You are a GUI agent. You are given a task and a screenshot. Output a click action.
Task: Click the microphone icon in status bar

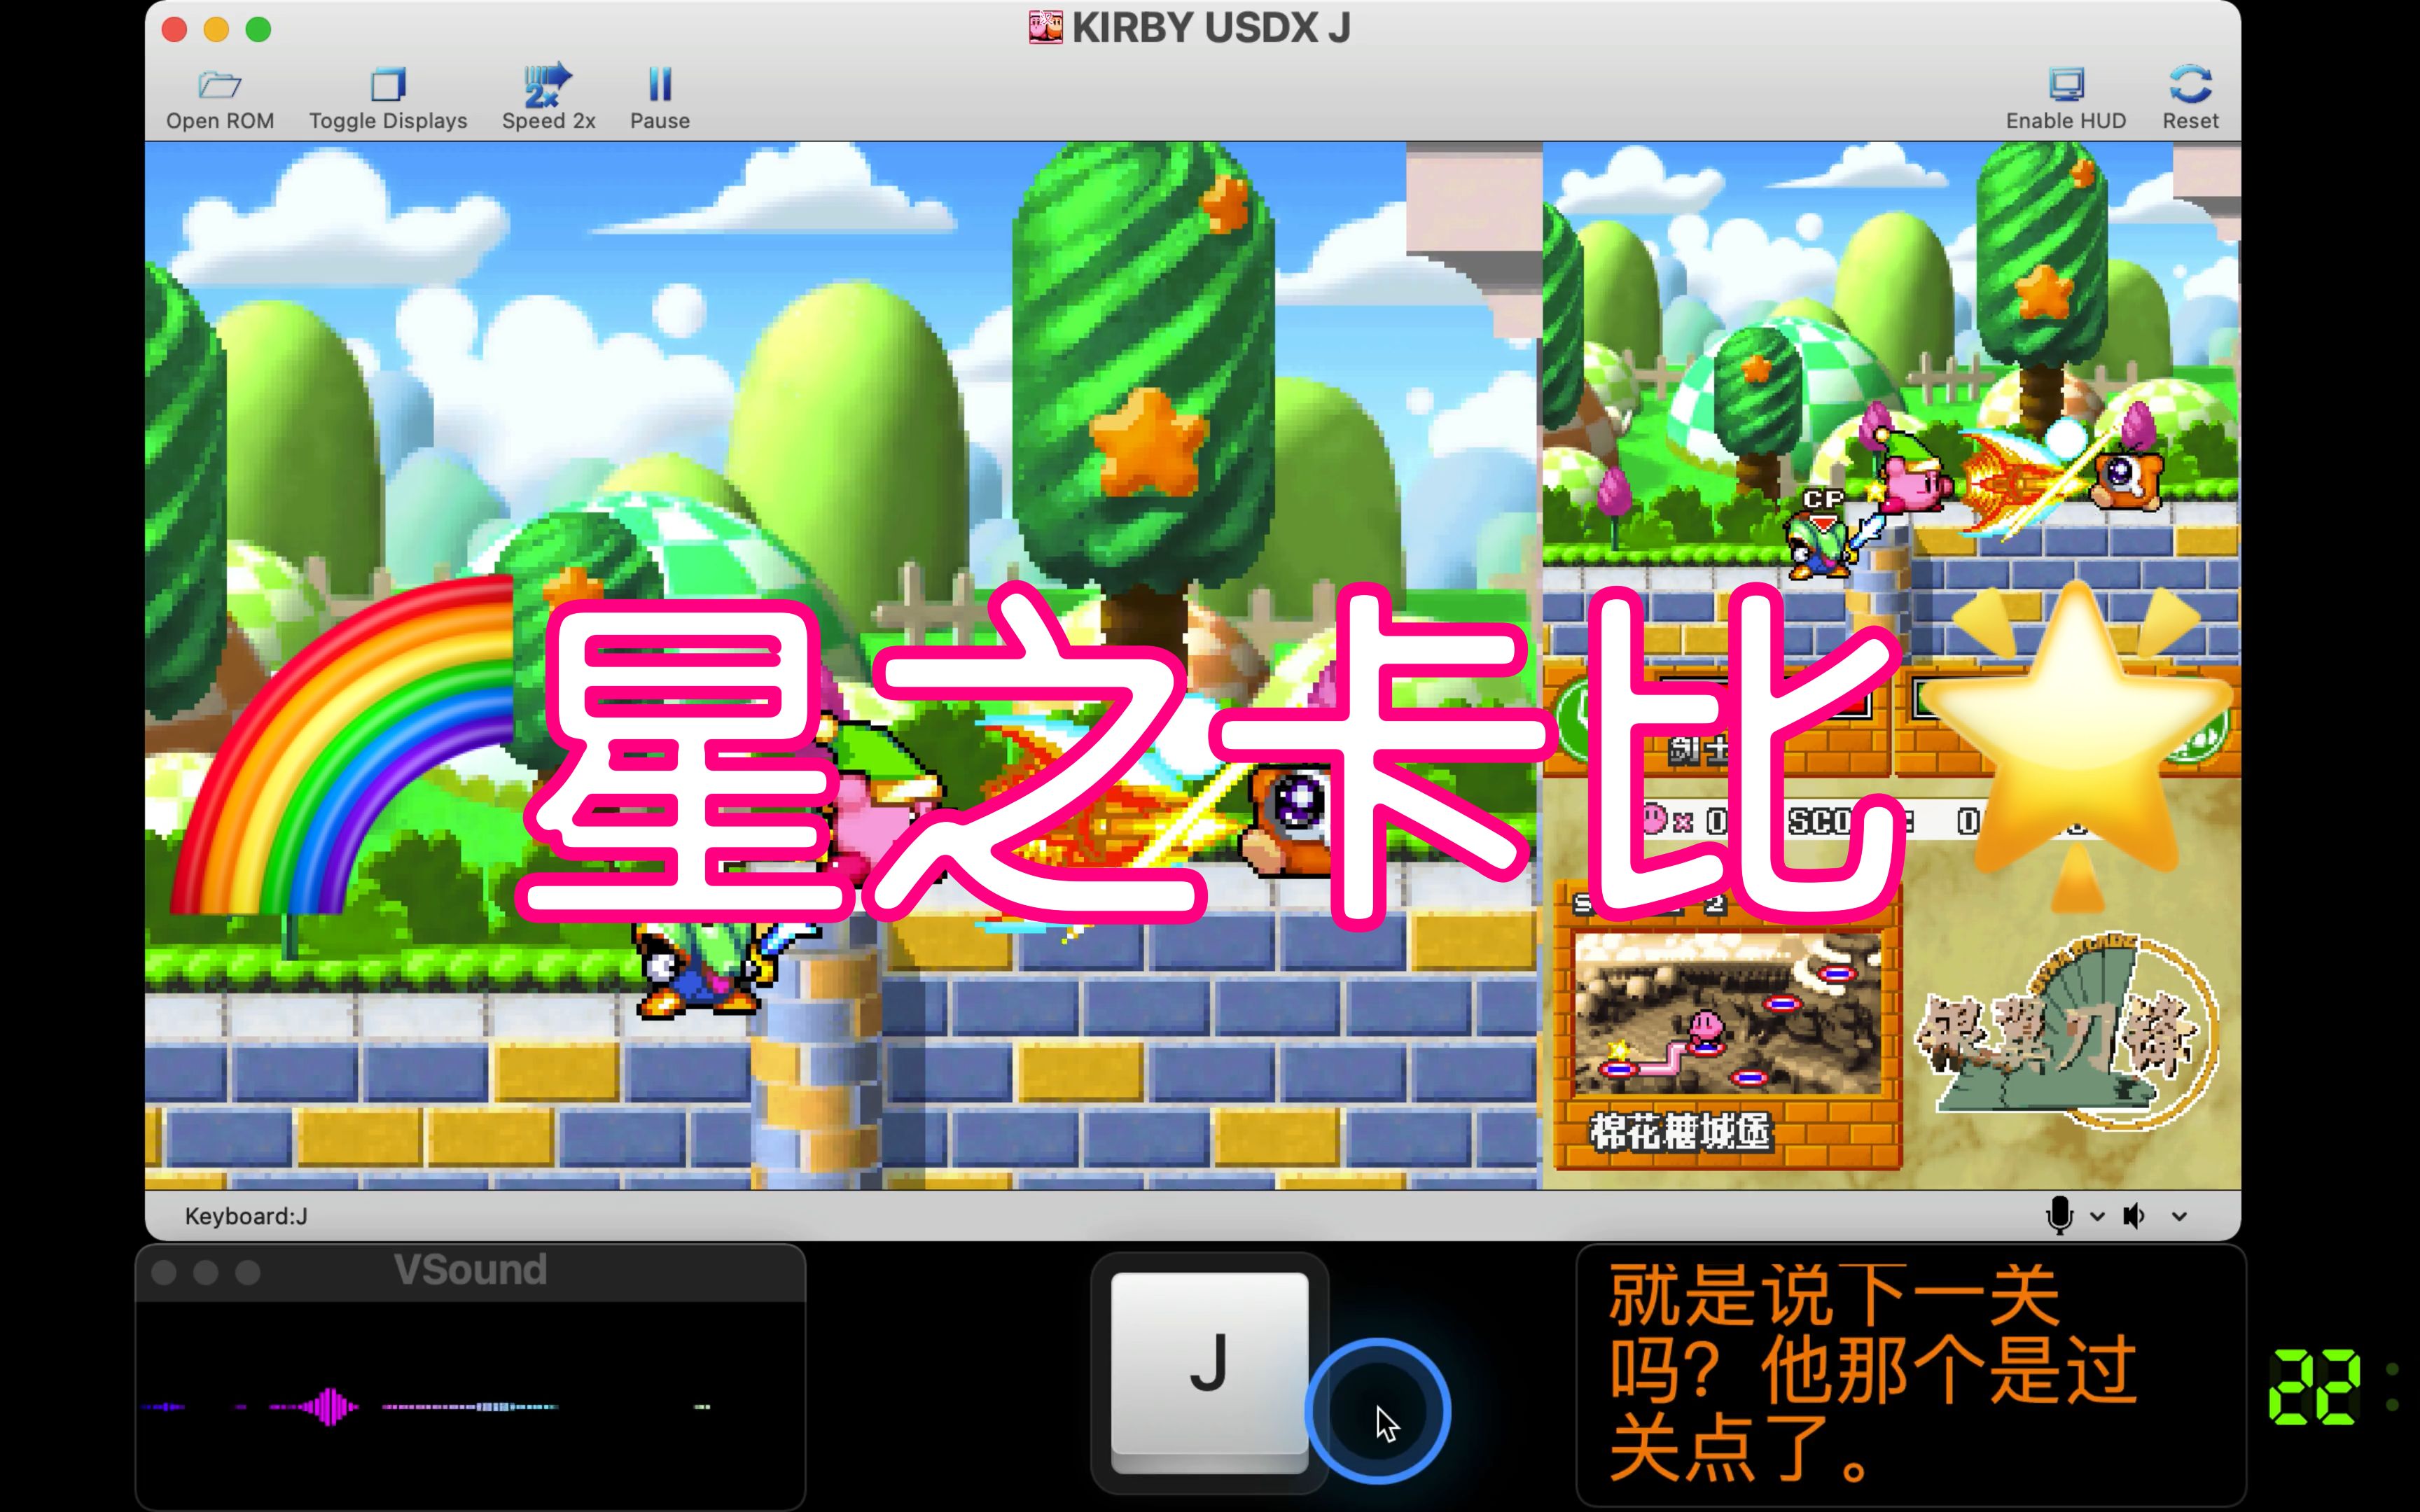coord(2059,1216)
